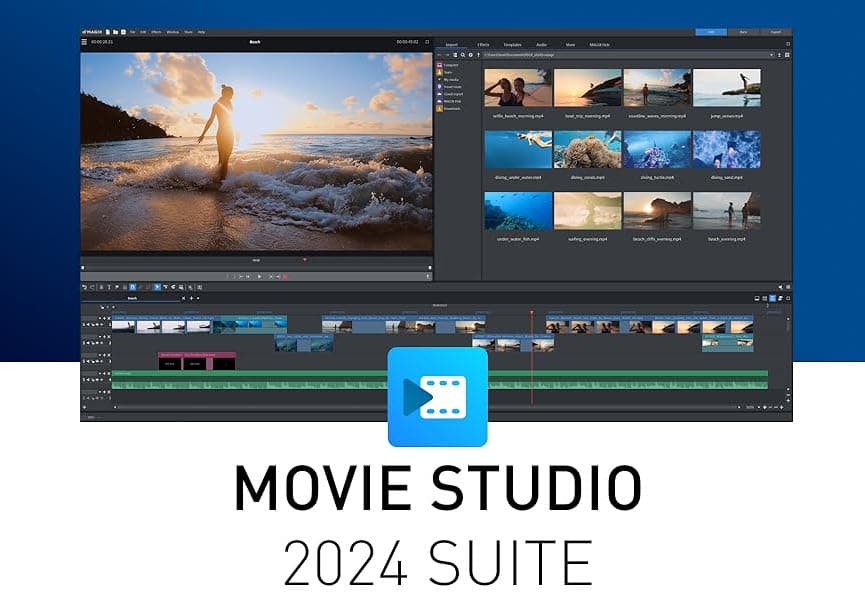Click the up-one-folder arrow icon
865x600 pixels.
[478, 55]
